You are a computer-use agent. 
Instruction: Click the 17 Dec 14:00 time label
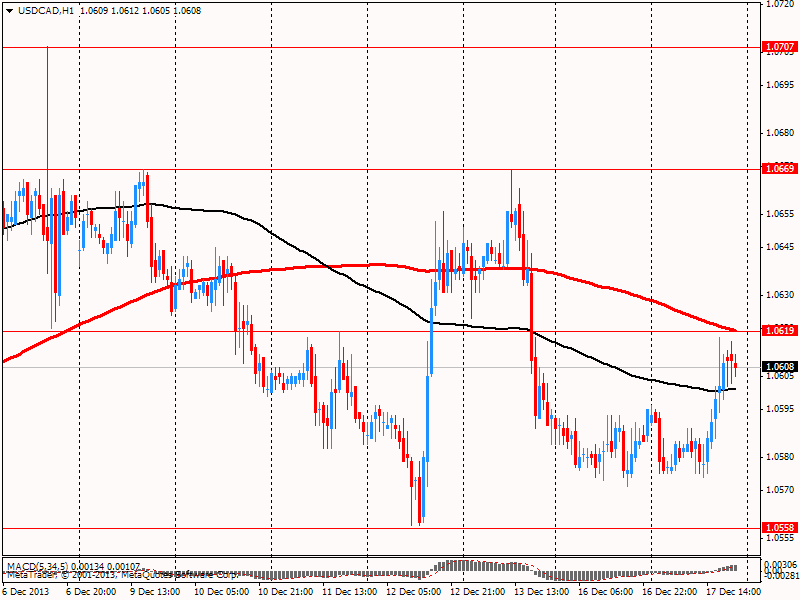click(x=733, y=591)
